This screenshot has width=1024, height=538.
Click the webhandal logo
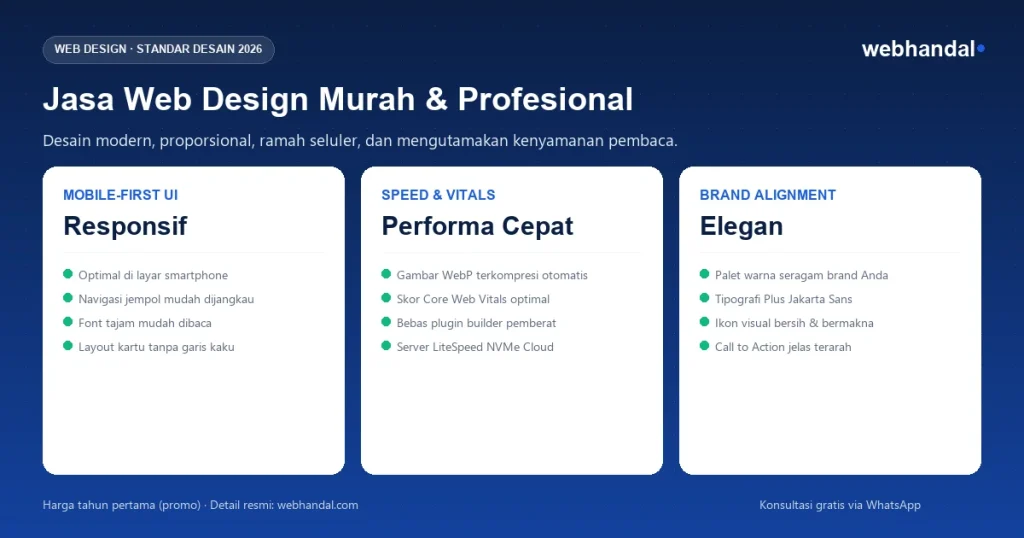pyautogui.click(x=923, y=49)
